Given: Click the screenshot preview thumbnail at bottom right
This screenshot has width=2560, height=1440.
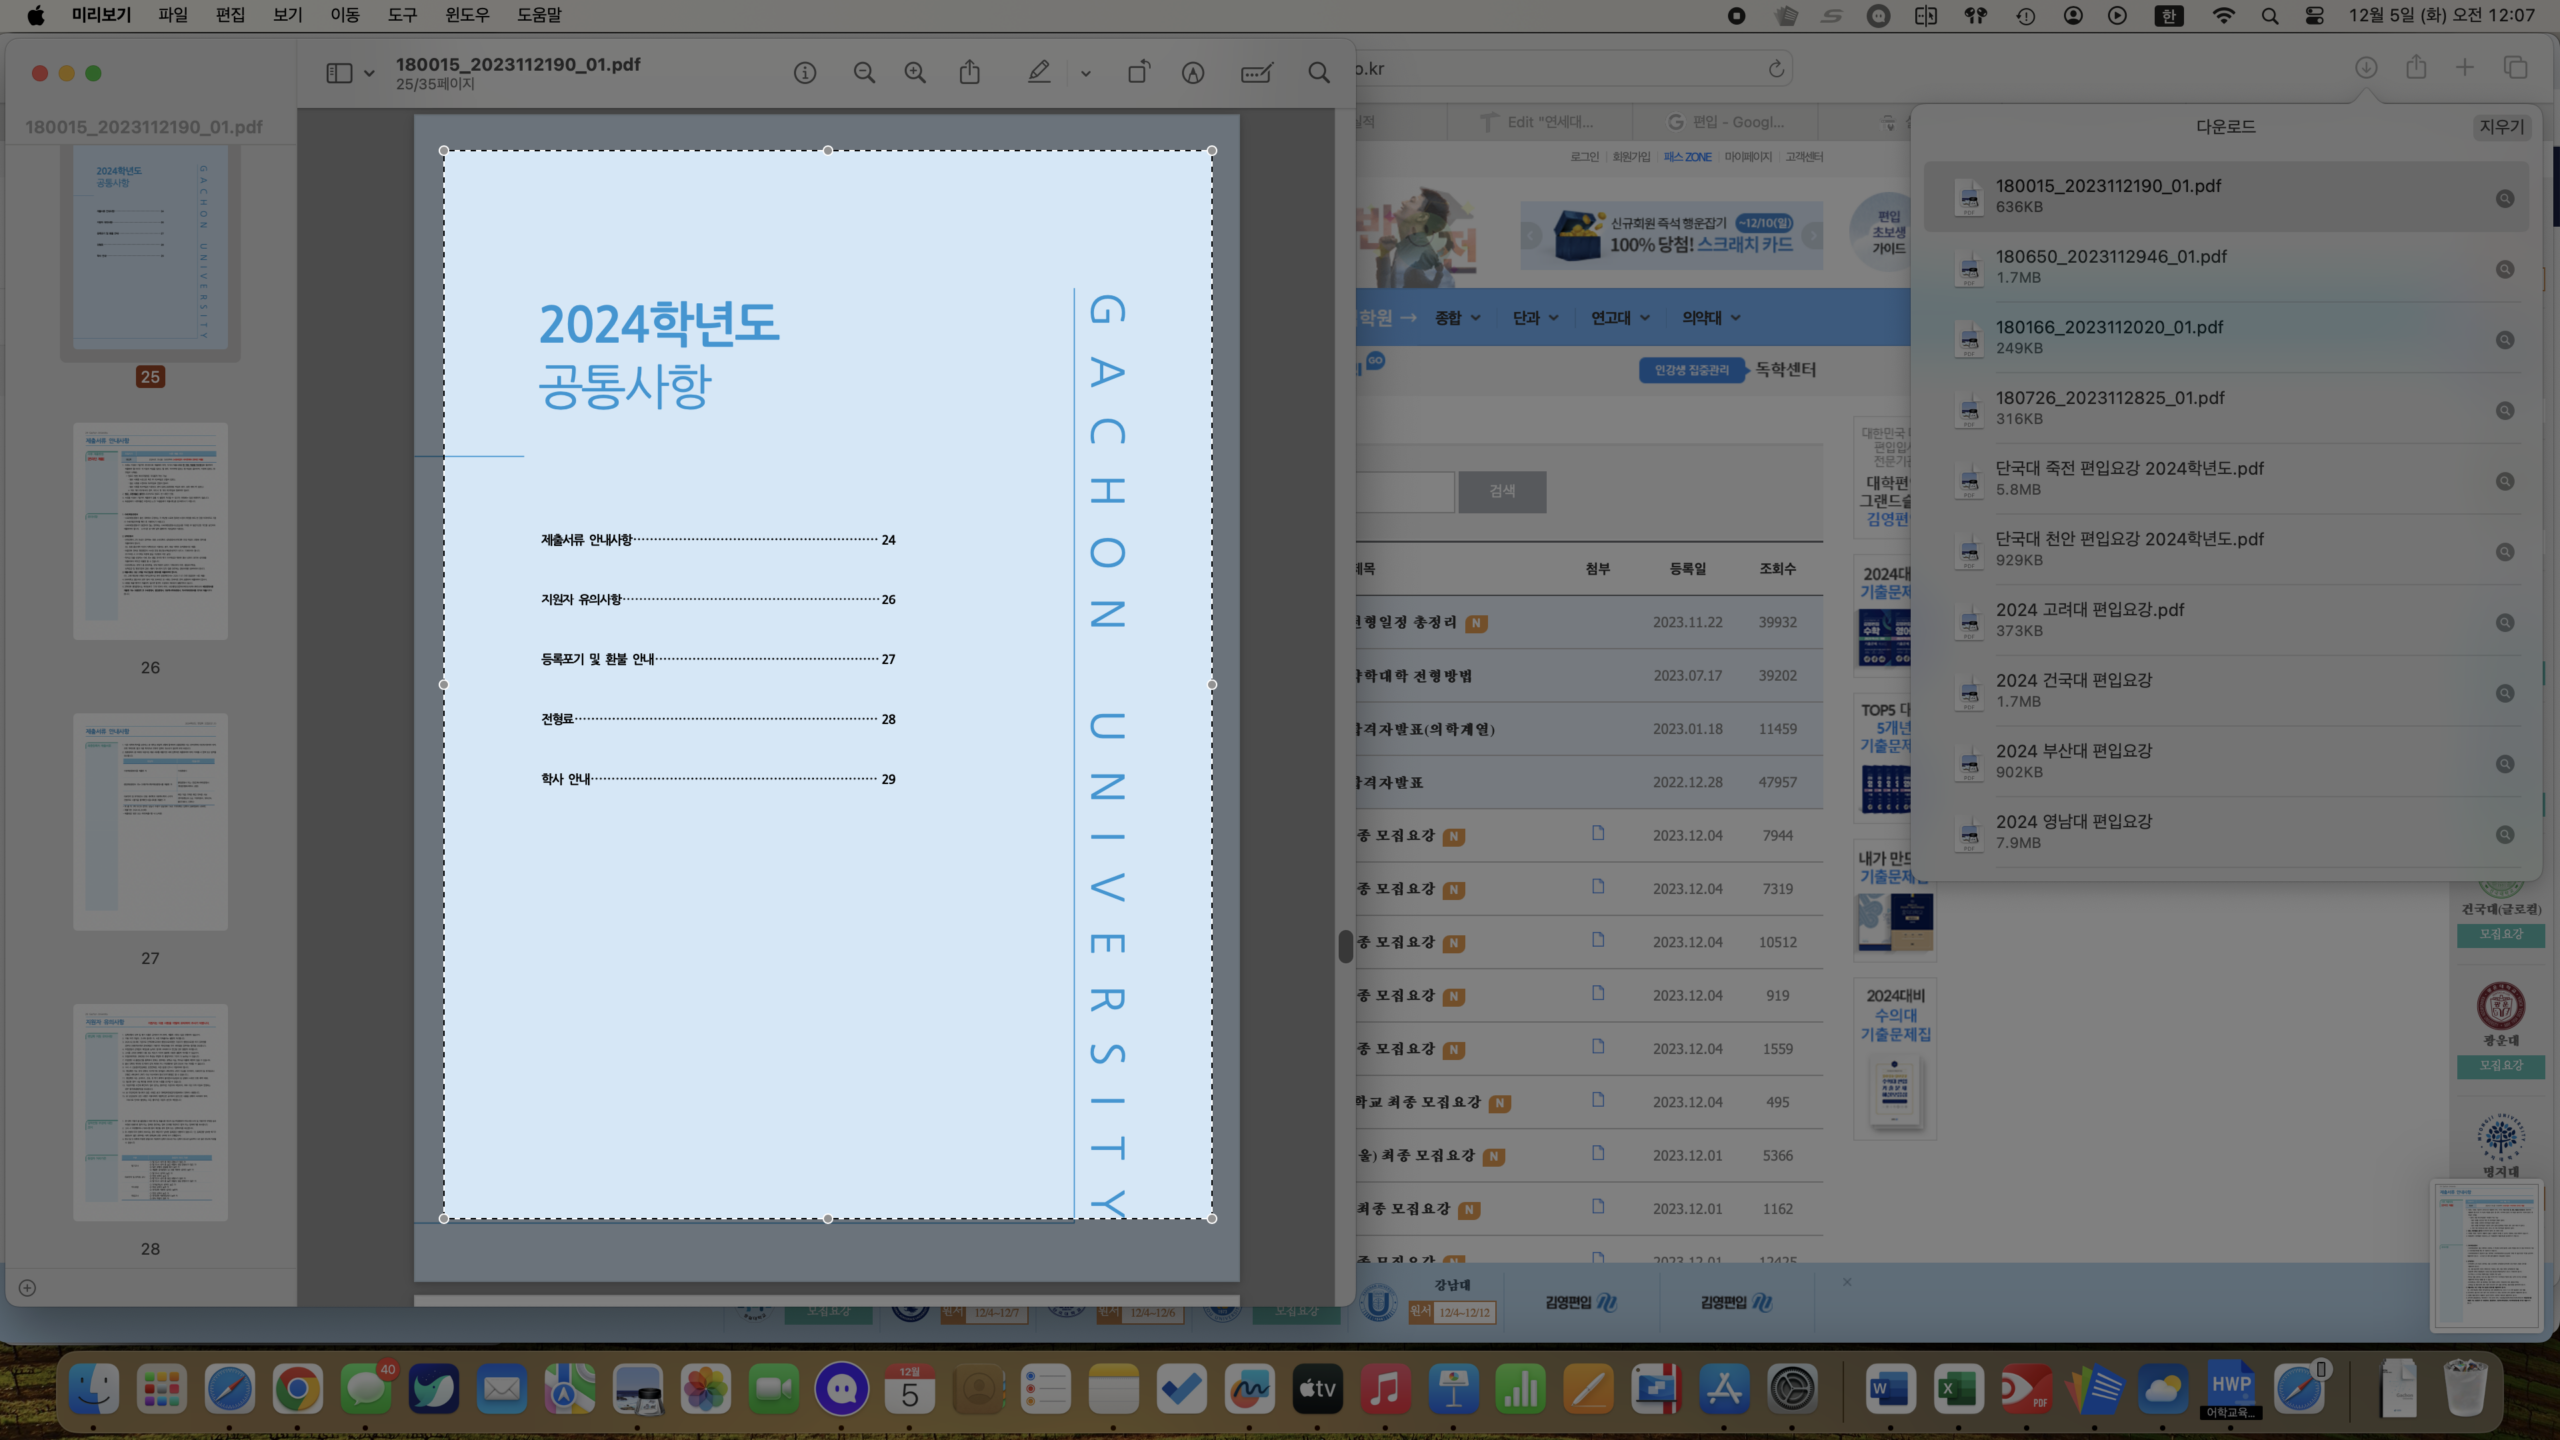Looking at the screenshot, I should point(2486,1257).
